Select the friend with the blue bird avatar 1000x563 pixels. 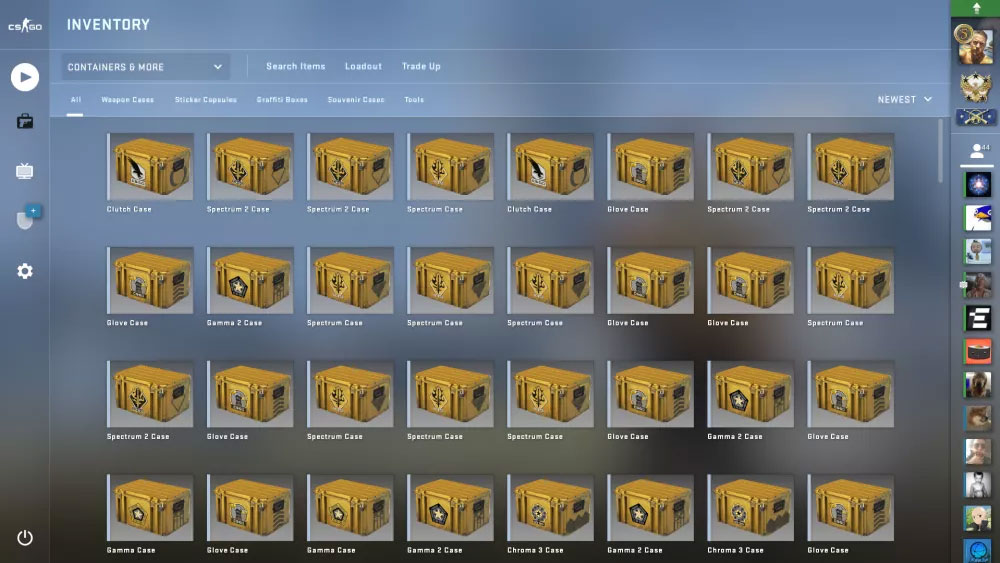pos(978,217)
